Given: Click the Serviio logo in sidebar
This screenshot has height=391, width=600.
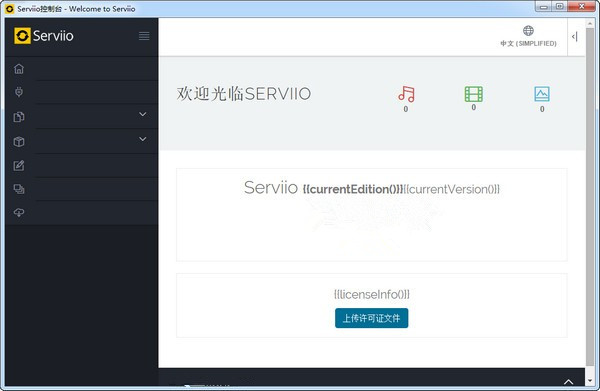Looking at the screenshot, I should pos(43,36).
